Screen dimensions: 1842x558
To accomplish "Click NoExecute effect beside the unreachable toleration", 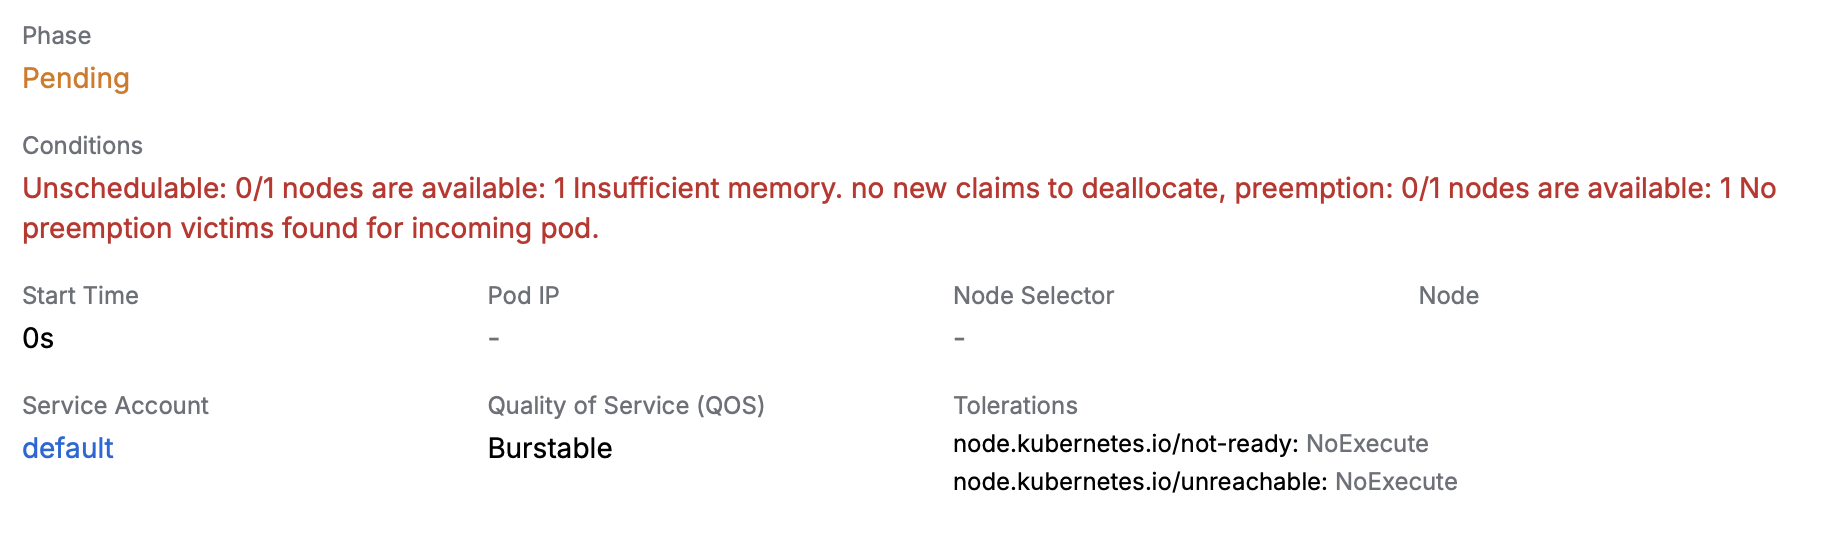I will tap(1396, 482).
